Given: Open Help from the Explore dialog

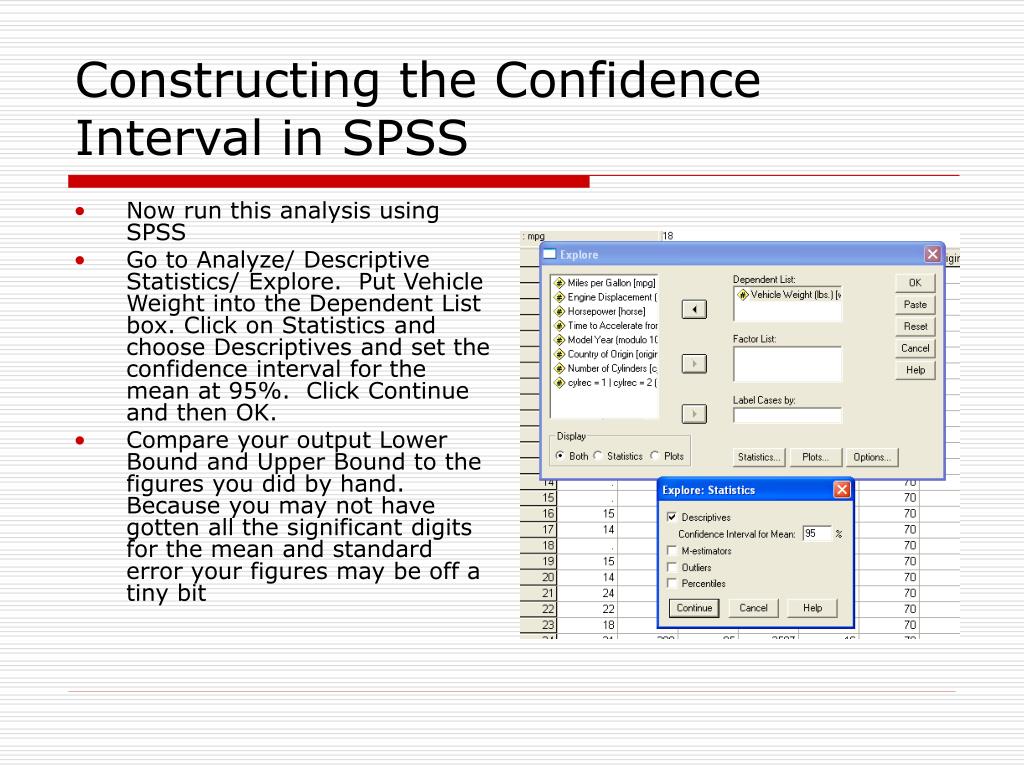Looking at the screenshot, I should coord(915,370).
